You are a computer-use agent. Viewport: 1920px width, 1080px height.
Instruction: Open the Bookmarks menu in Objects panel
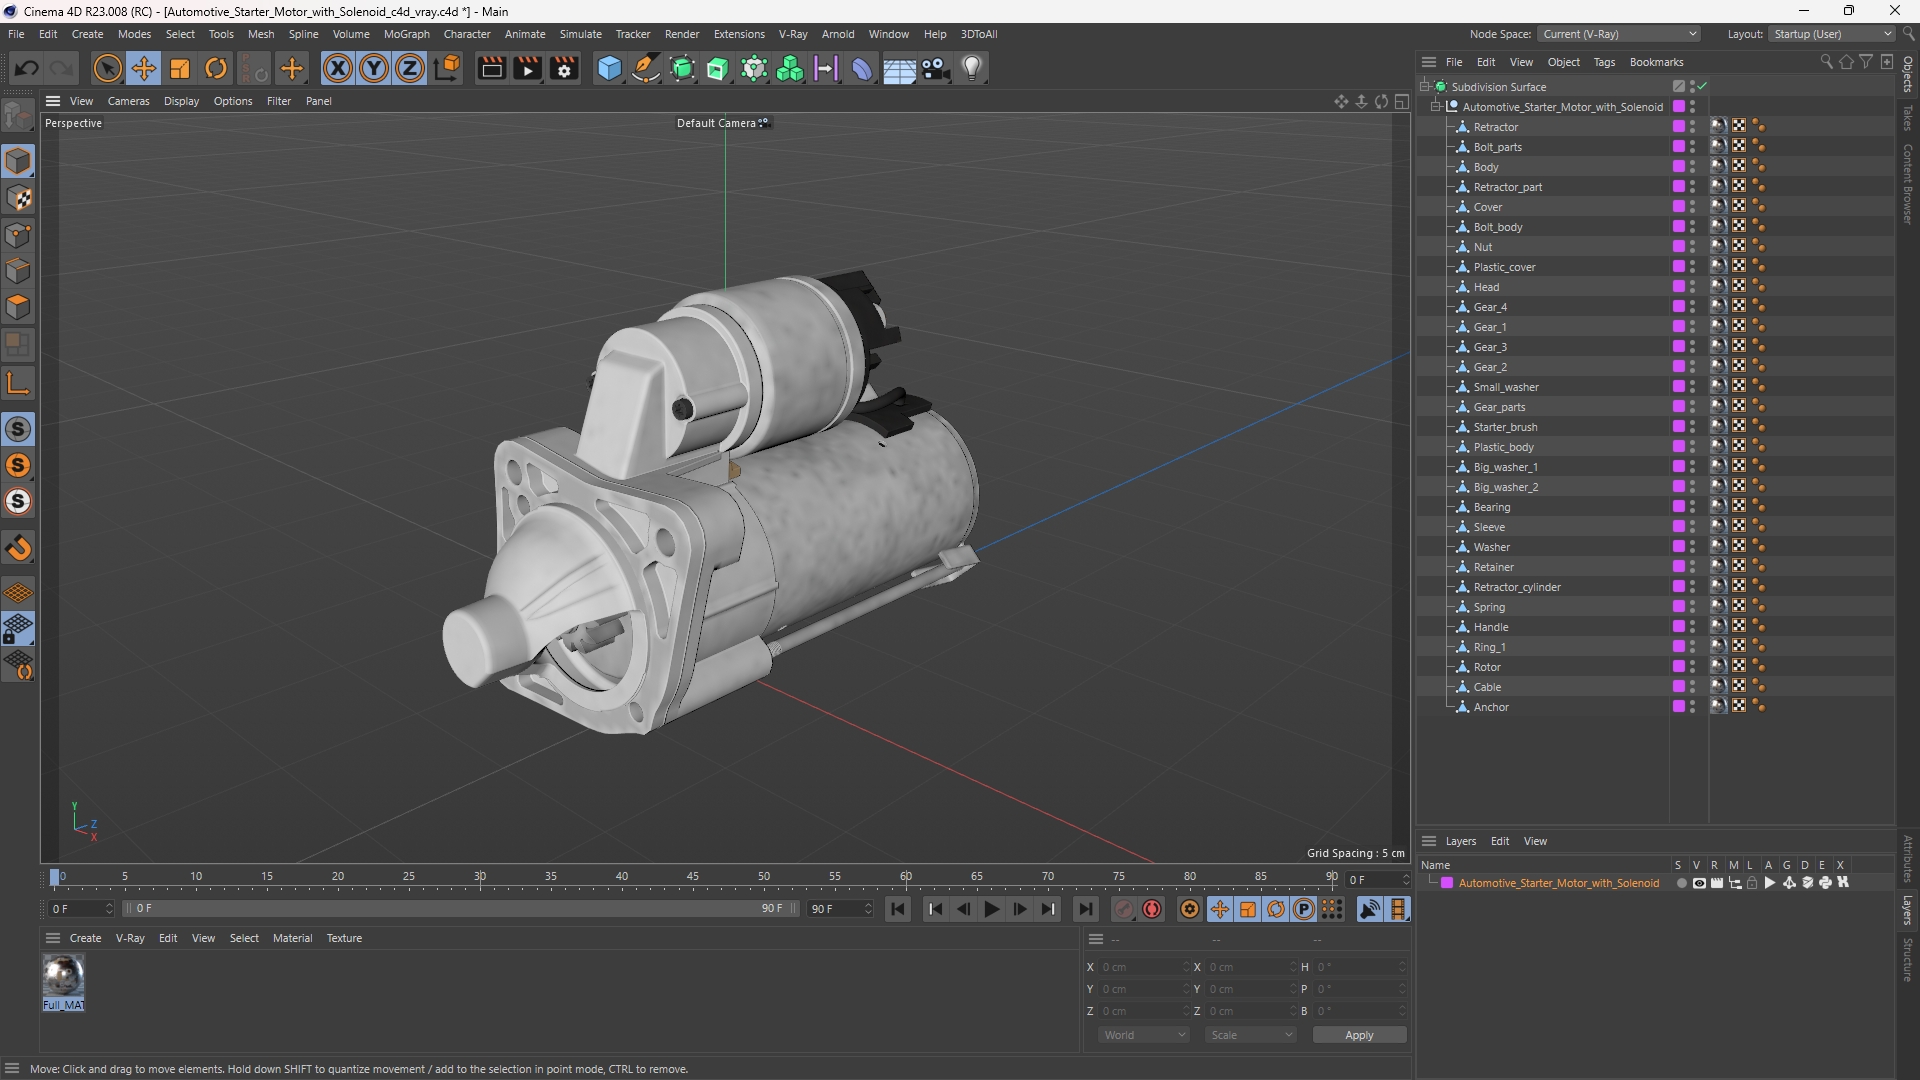1656,62
